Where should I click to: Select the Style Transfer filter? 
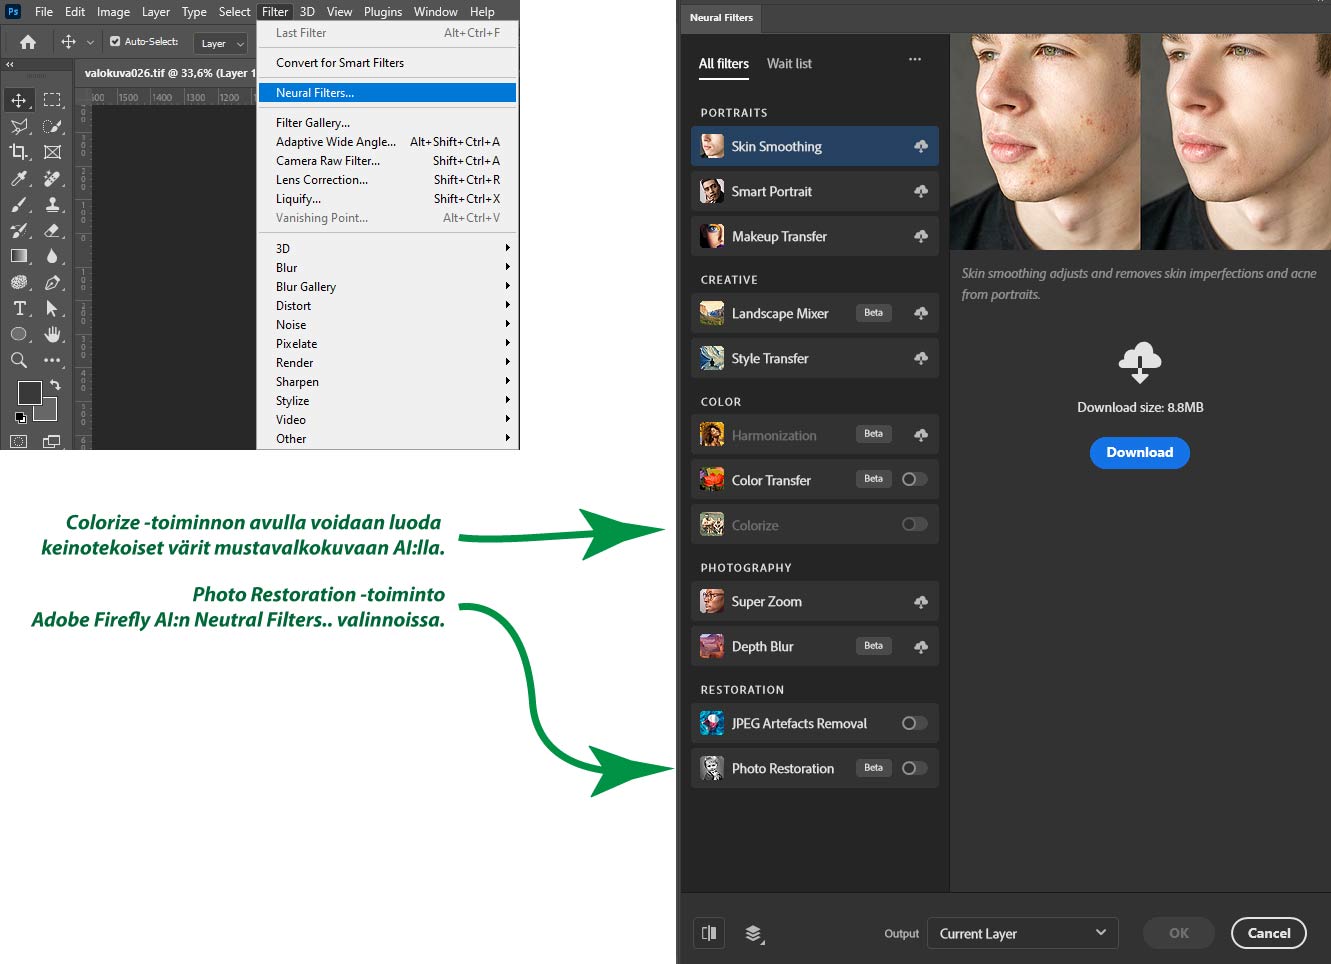[x=815, y=358]
